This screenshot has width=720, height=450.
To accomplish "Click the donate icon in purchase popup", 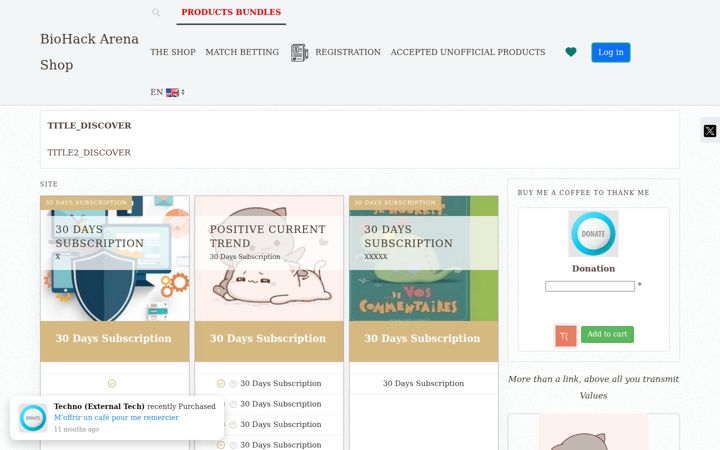I will [33, 418].
